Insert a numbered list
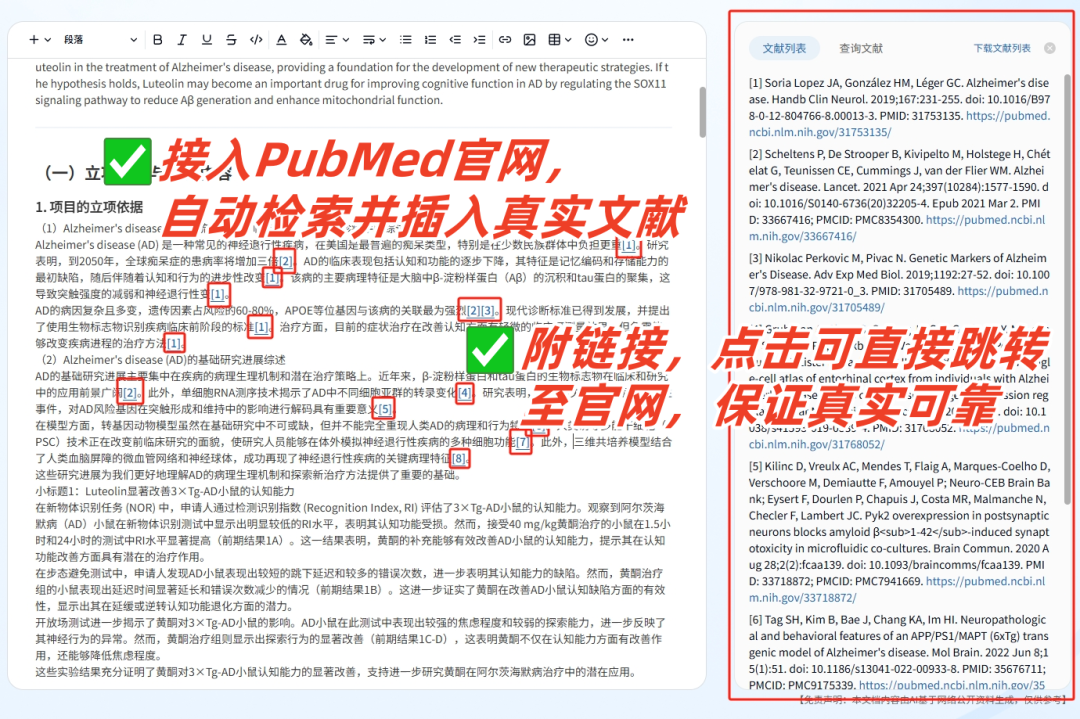 pos(430,40)
